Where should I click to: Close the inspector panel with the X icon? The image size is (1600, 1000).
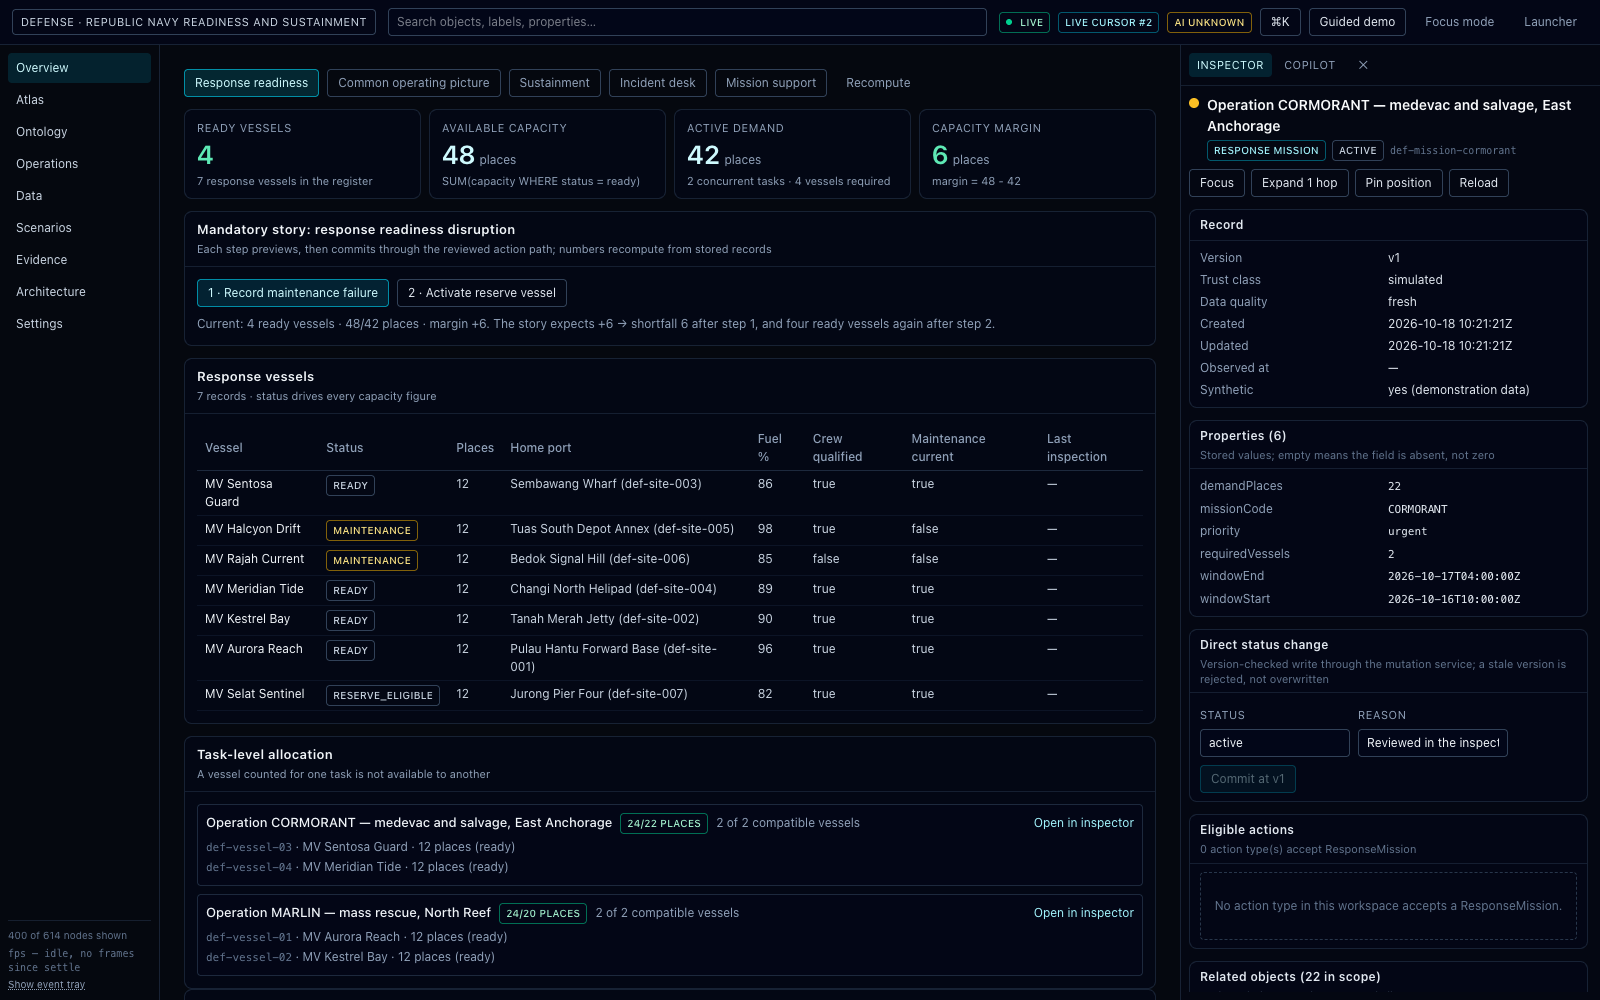click(1363, 65)
